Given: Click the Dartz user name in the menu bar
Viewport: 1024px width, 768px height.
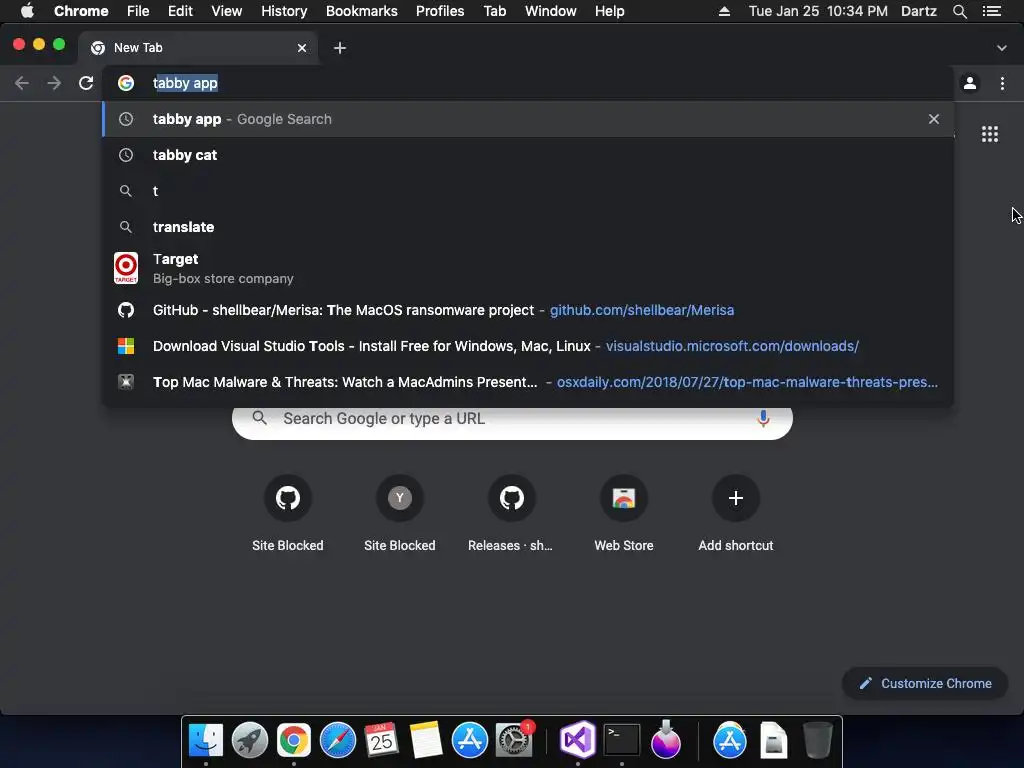Looking at the screenshot, I should [919, 11].
